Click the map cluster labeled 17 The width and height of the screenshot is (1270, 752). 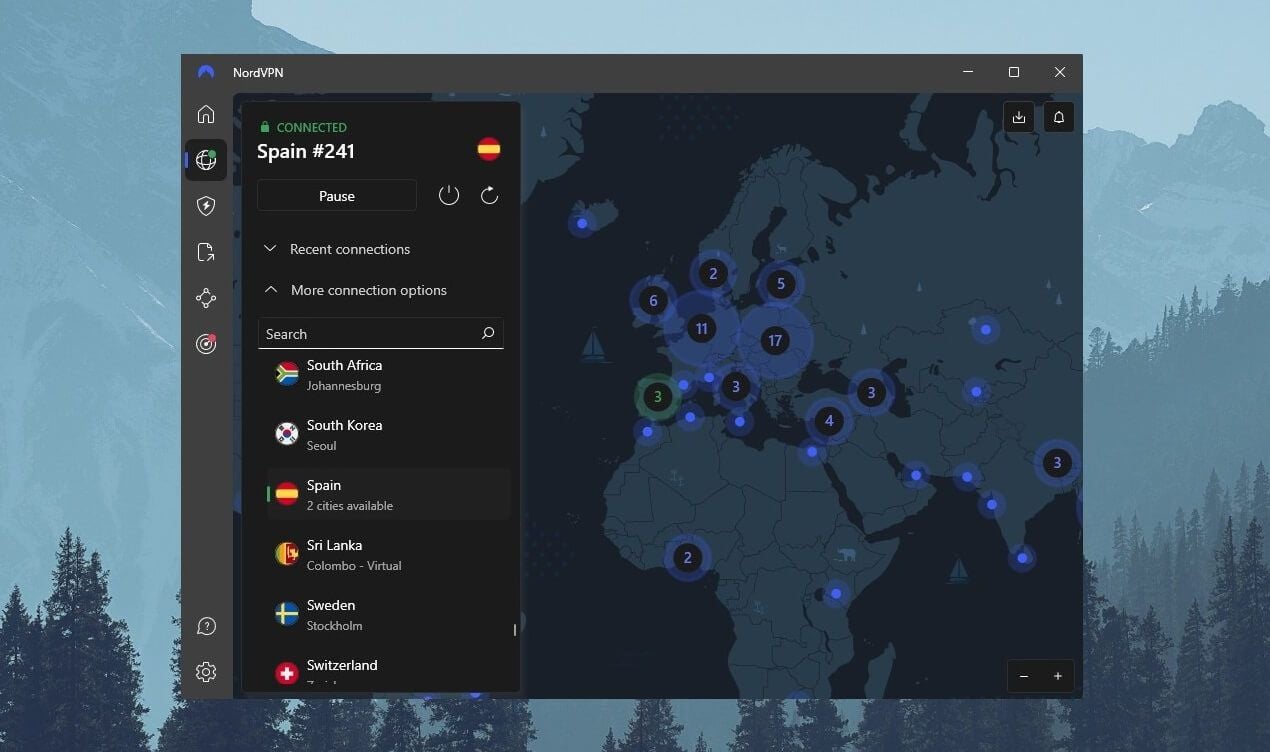[774, 341]
